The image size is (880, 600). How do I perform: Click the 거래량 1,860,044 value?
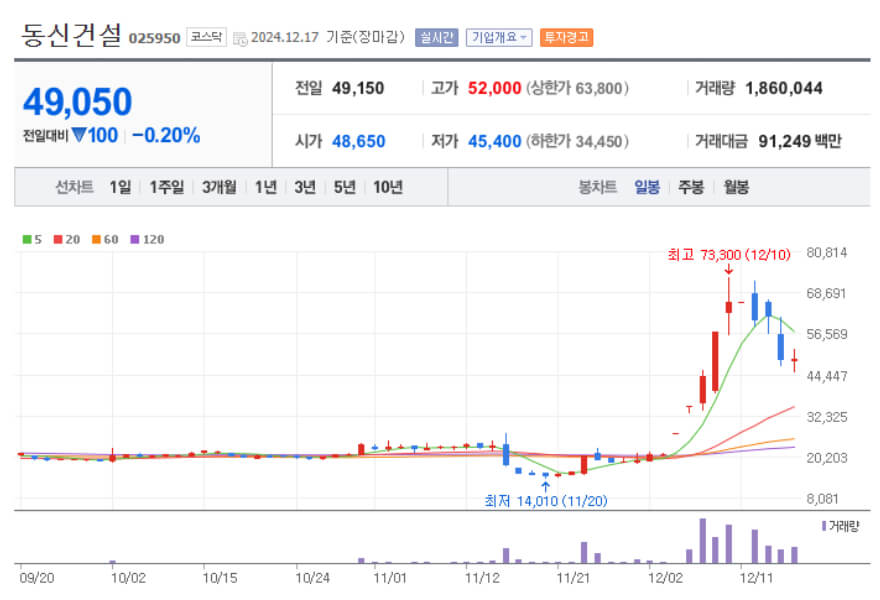(783, 88)
